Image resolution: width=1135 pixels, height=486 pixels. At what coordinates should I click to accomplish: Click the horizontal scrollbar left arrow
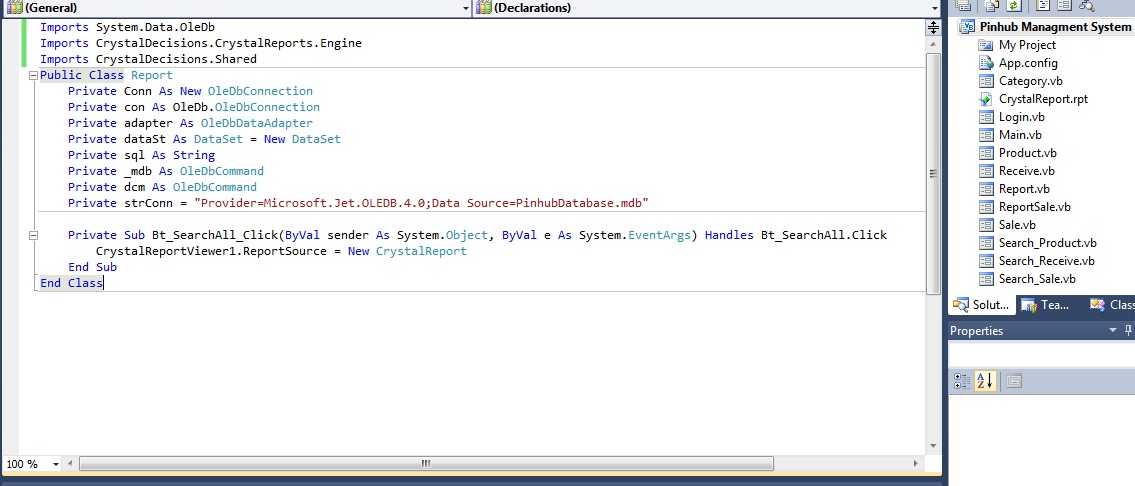pyautogui.click(x=71, y=464)
